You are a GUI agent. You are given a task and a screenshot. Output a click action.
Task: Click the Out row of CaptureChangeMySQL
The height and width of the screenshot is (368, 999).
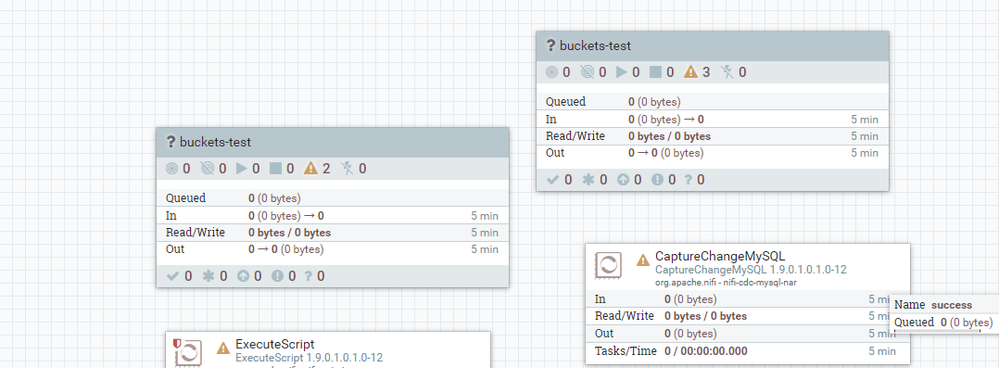(x=748, y=334)
